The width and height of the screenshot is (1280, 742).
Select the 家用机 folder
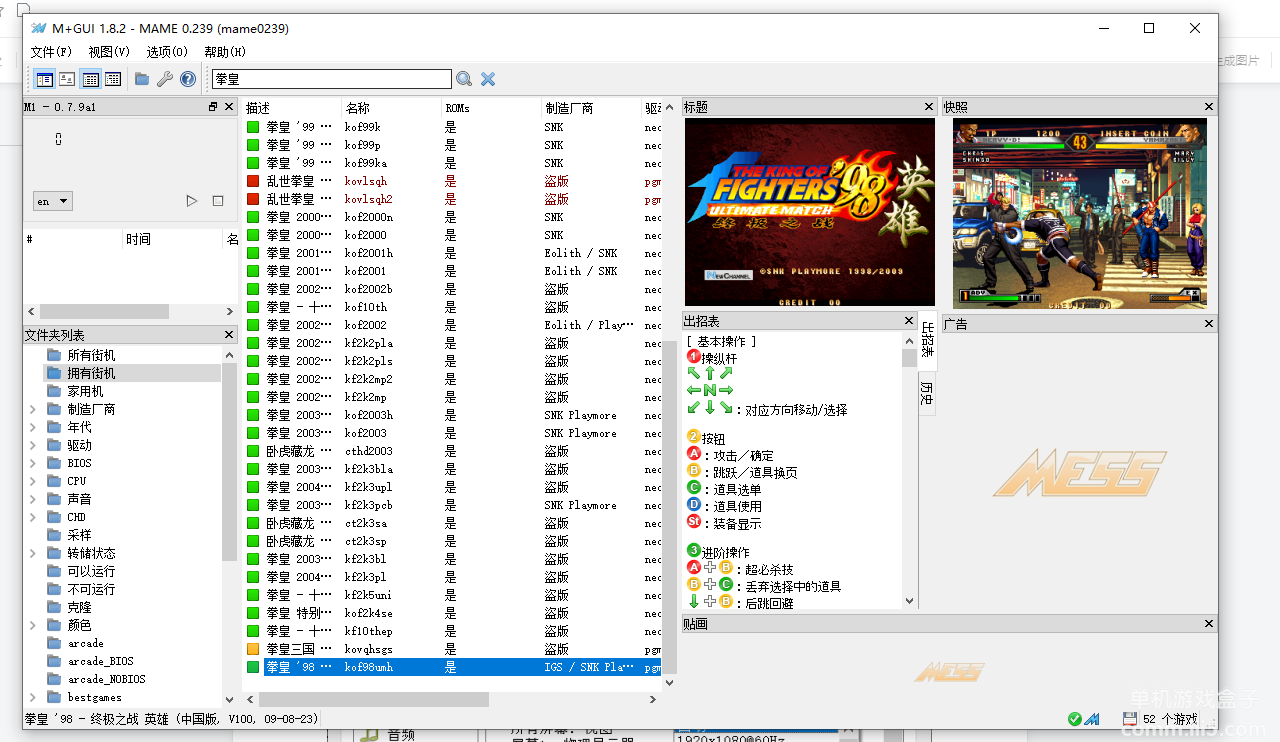(x=85, y=391)
